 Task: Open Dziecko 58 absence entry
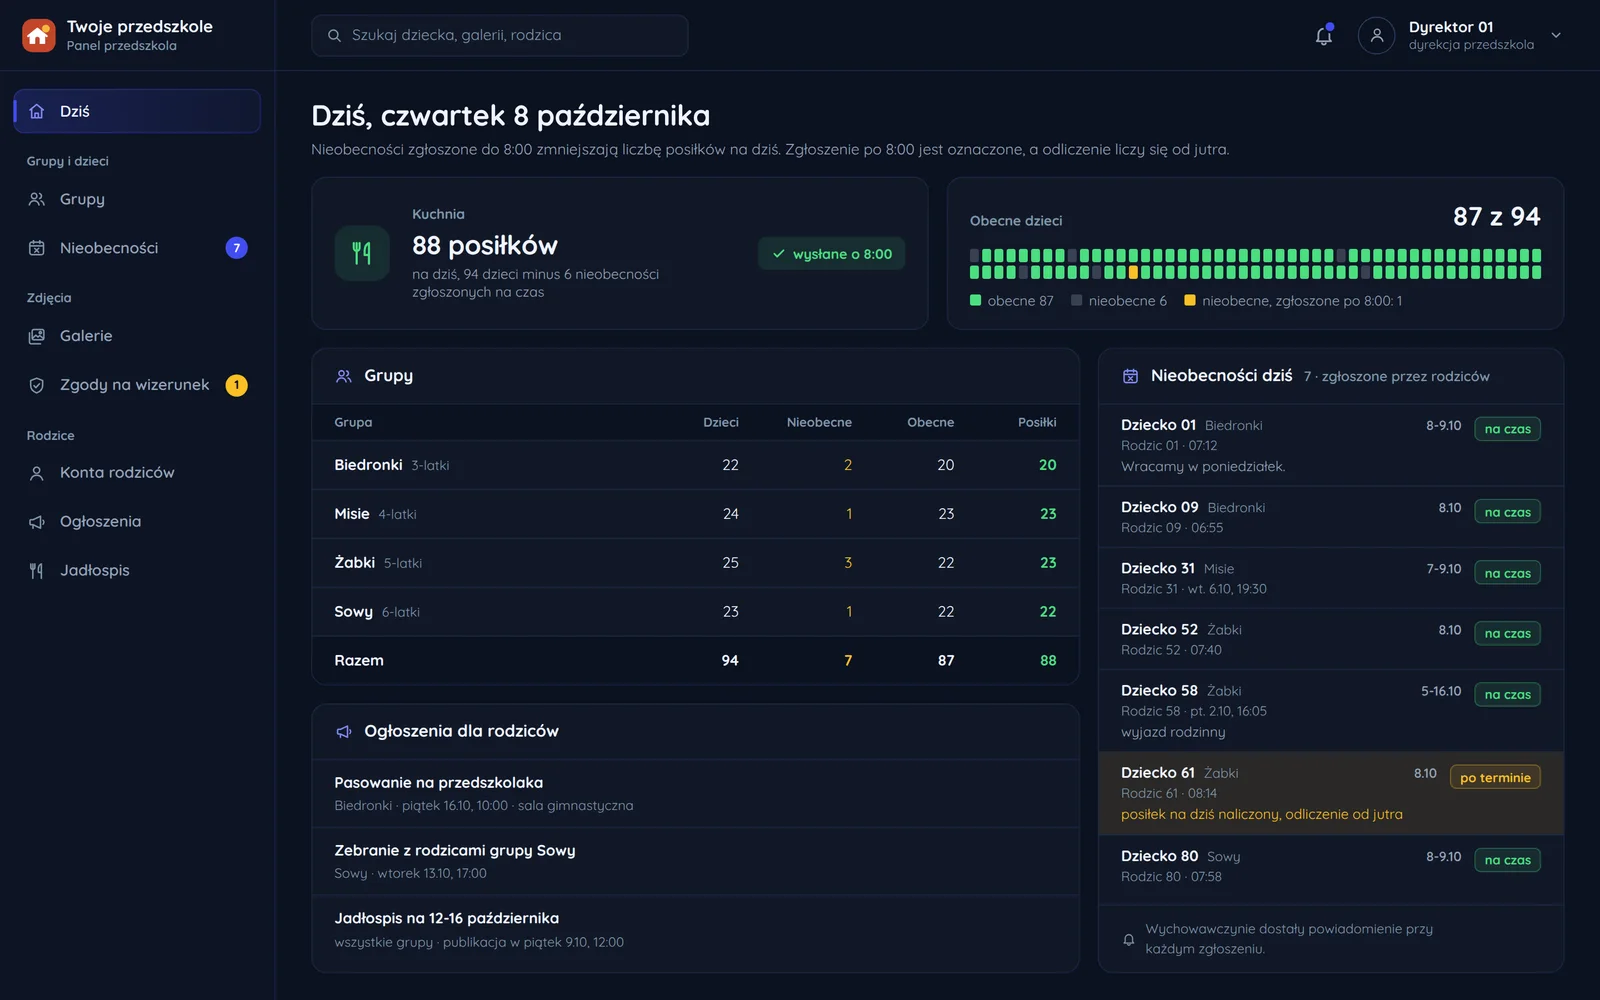click(x=1331, y=711)
